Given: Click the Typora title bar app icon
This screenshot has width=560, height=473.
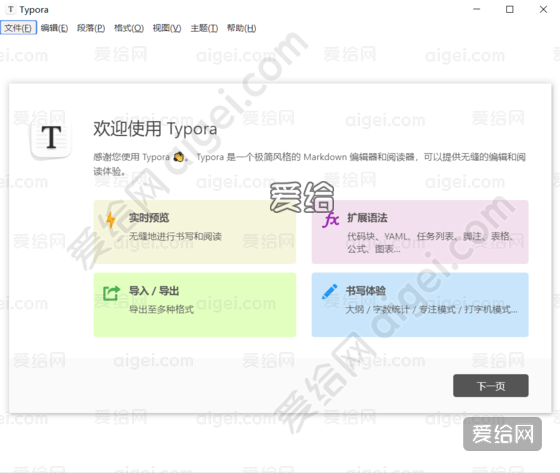Looking at the screenshot, I should [x=11, y=9].
